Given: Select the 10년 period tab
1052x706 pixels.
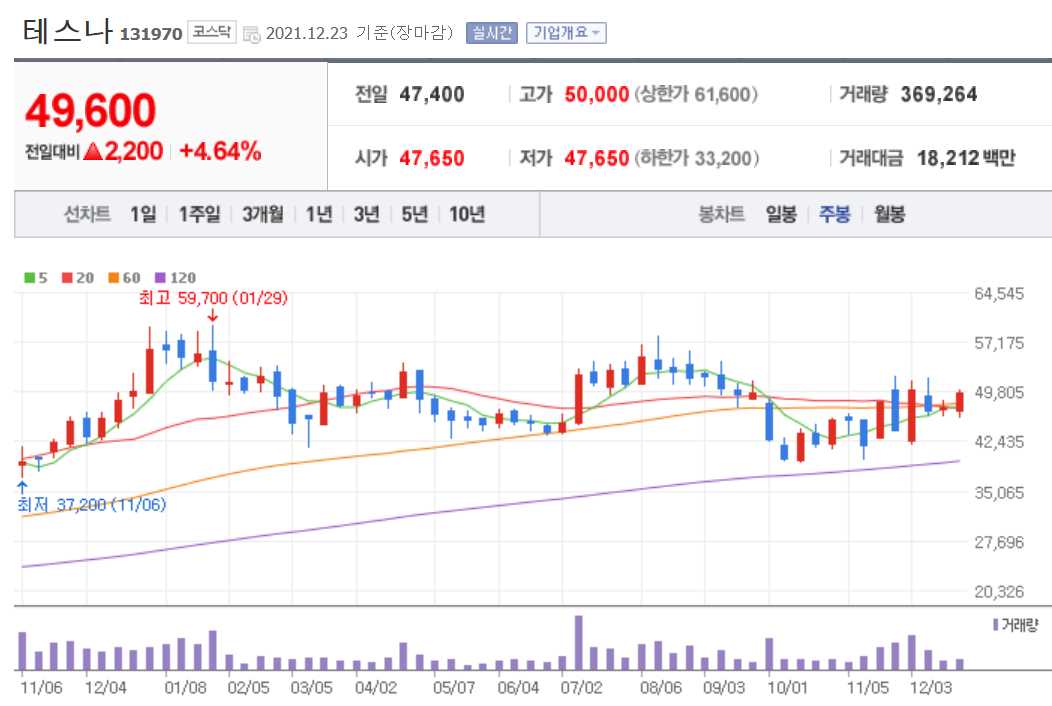Looking at the screenshot, I should [x=465, y=213].
